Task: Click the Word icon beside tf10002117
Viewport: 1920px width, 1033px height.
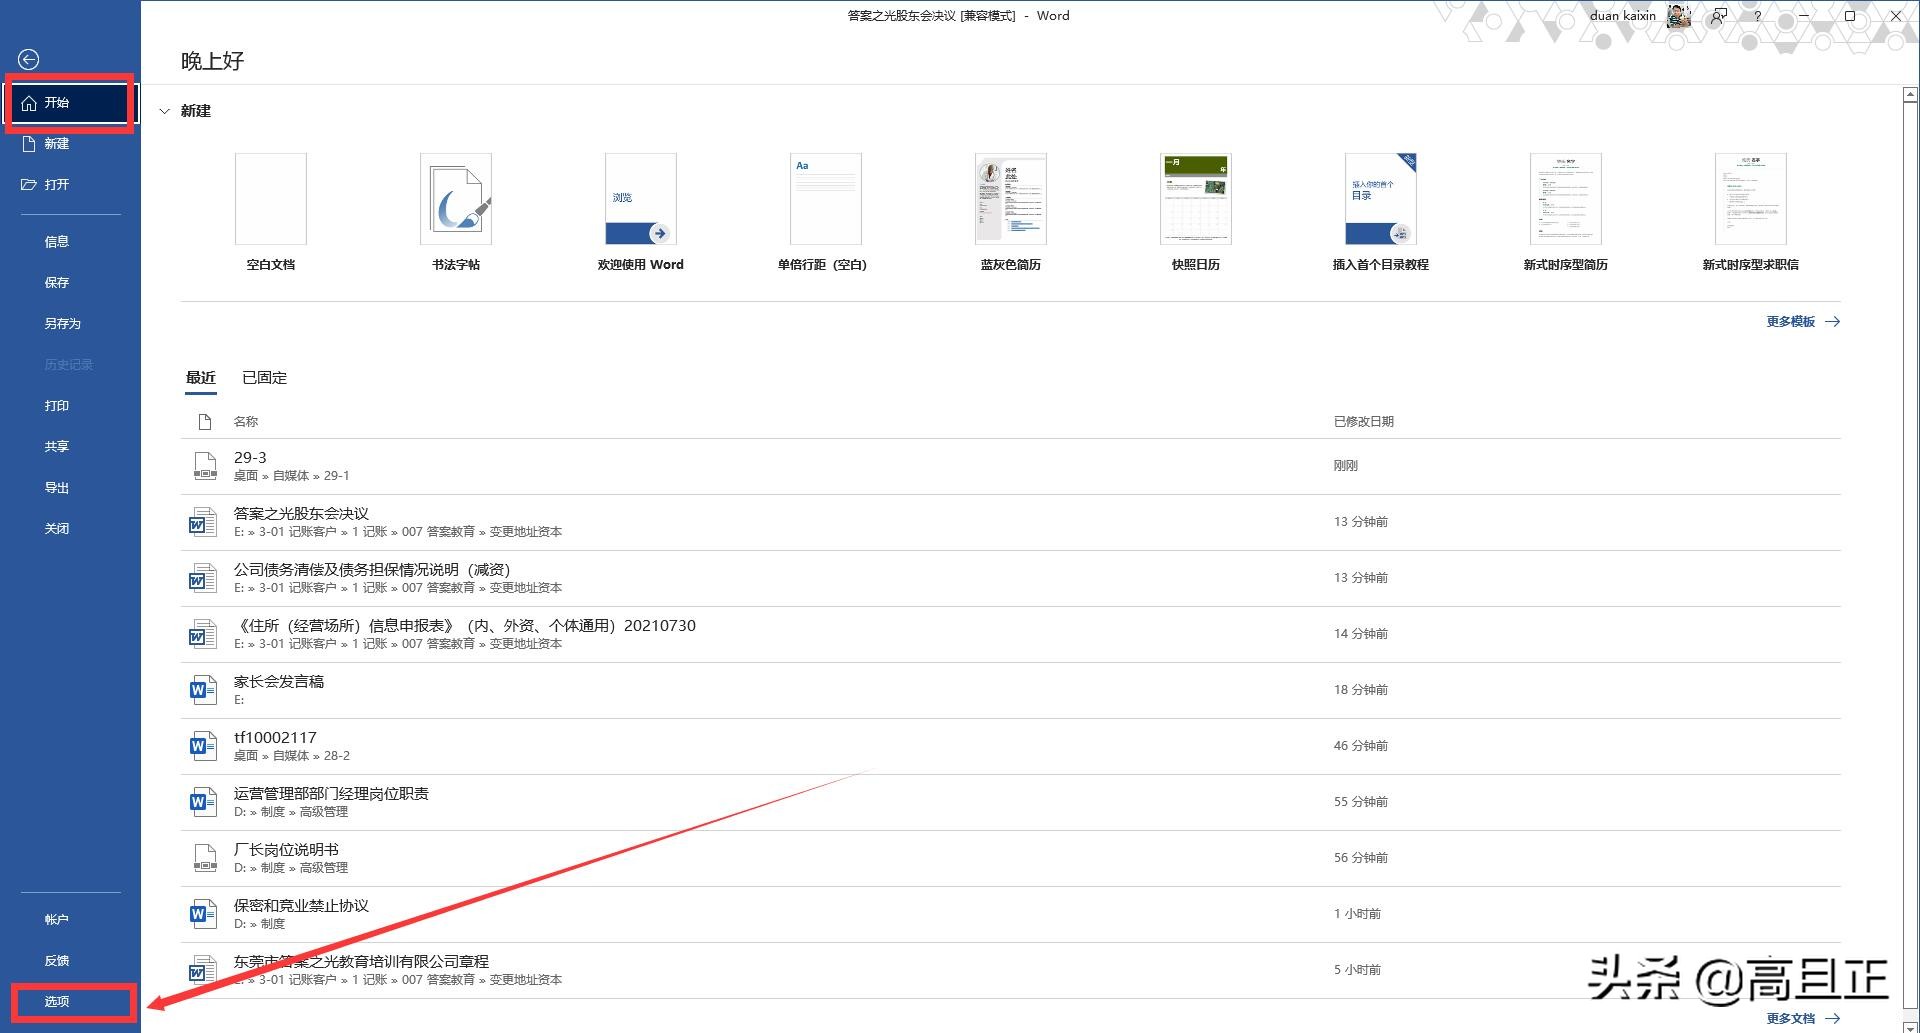Action: click(x=204, y=746)
